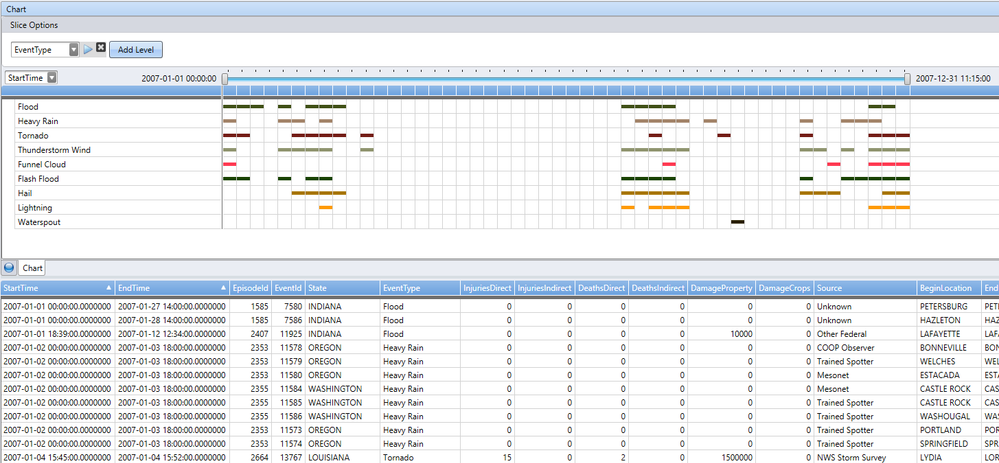Click the Slice Options header

click(x=34, y=25)
